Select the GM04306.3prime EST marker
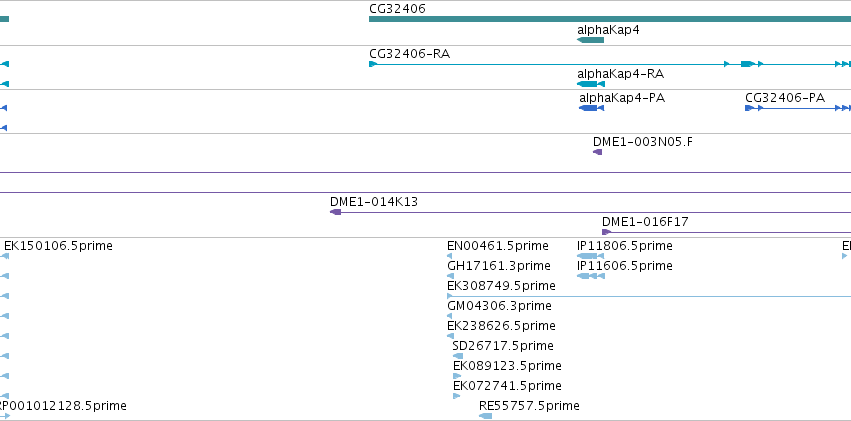Viewport: 851px width, 421px height. [449, 316]
